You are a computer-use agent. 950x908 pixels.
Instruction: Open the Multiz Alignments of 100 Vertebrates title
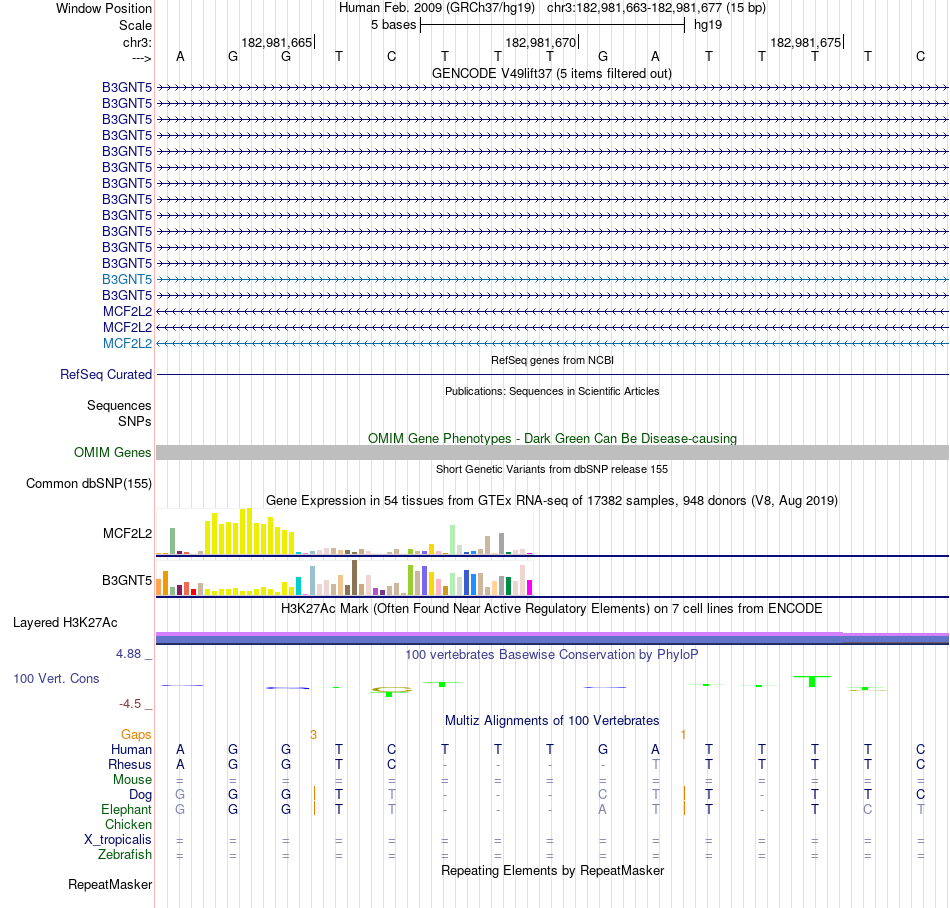(x=552, y=720)
